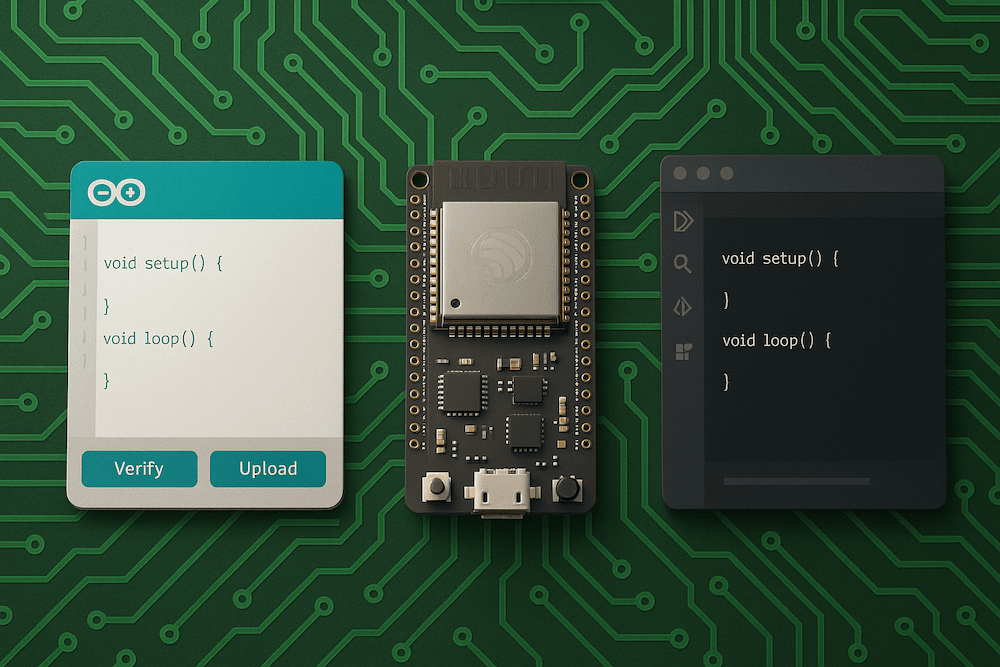The image size is (1000, 667).
Task: Click the minus circle of the Arduino logo
Action: (104, 192)
